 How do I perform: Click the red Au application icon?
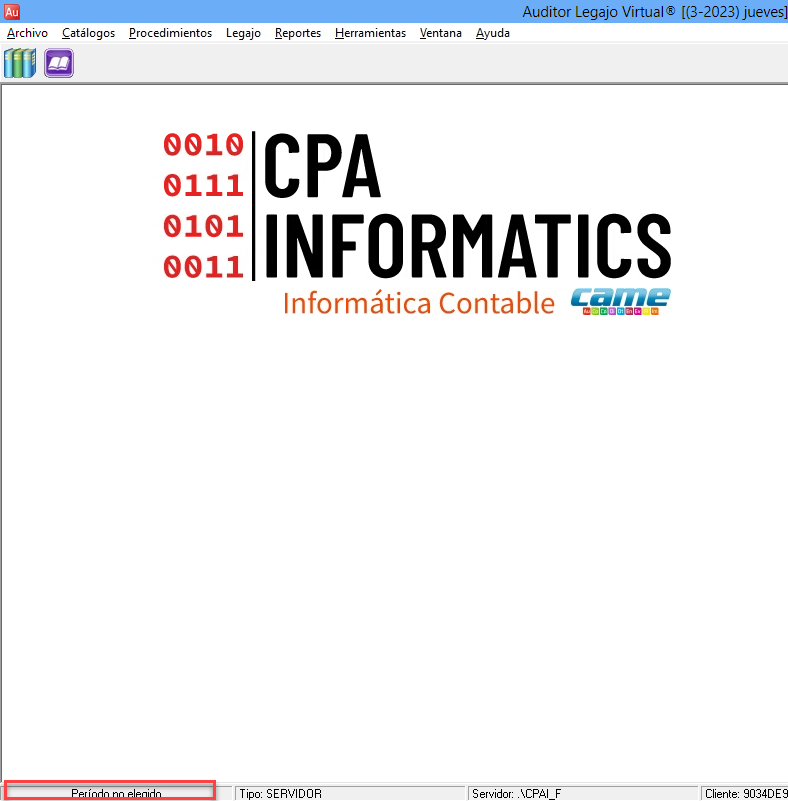pos(12,11)
